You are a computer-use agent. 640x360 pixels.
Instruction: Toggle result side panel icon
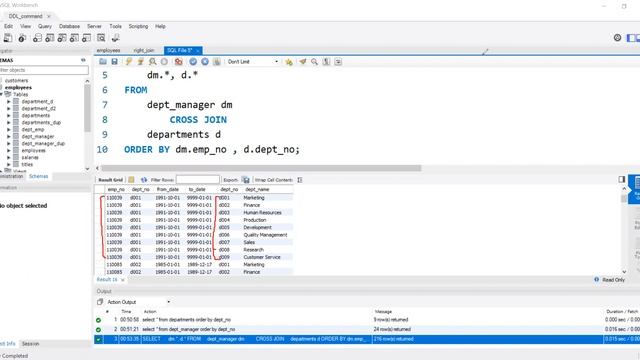(621, 179)
